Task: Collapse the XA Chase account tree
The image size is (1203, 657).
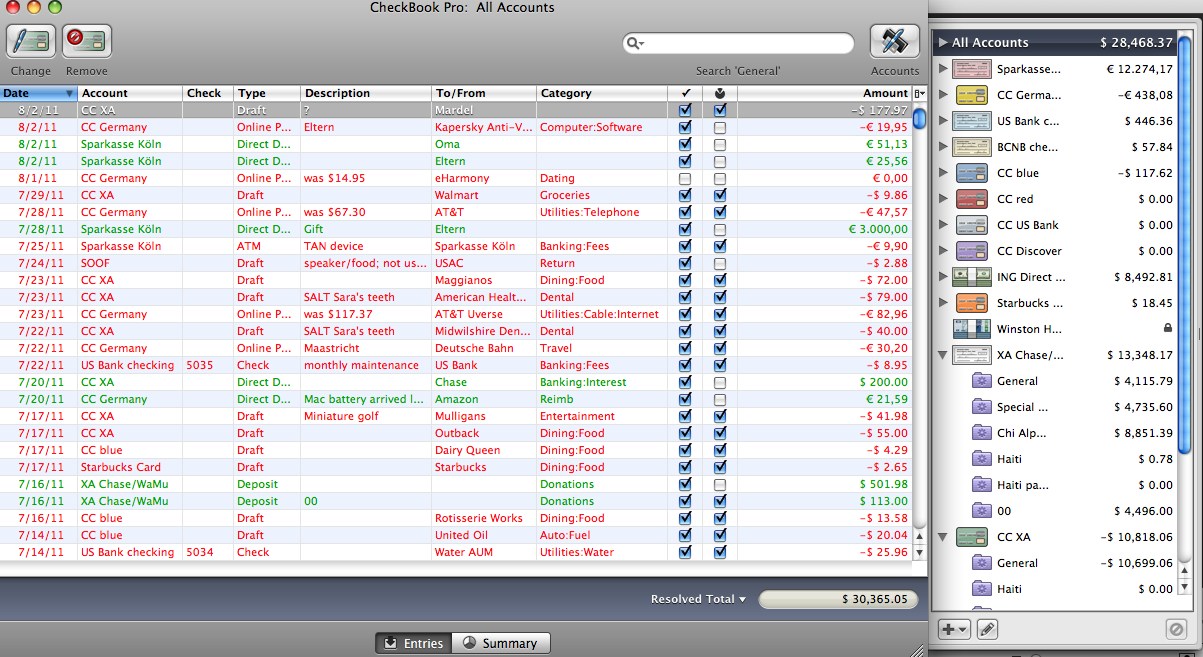Action: point(942,354)
